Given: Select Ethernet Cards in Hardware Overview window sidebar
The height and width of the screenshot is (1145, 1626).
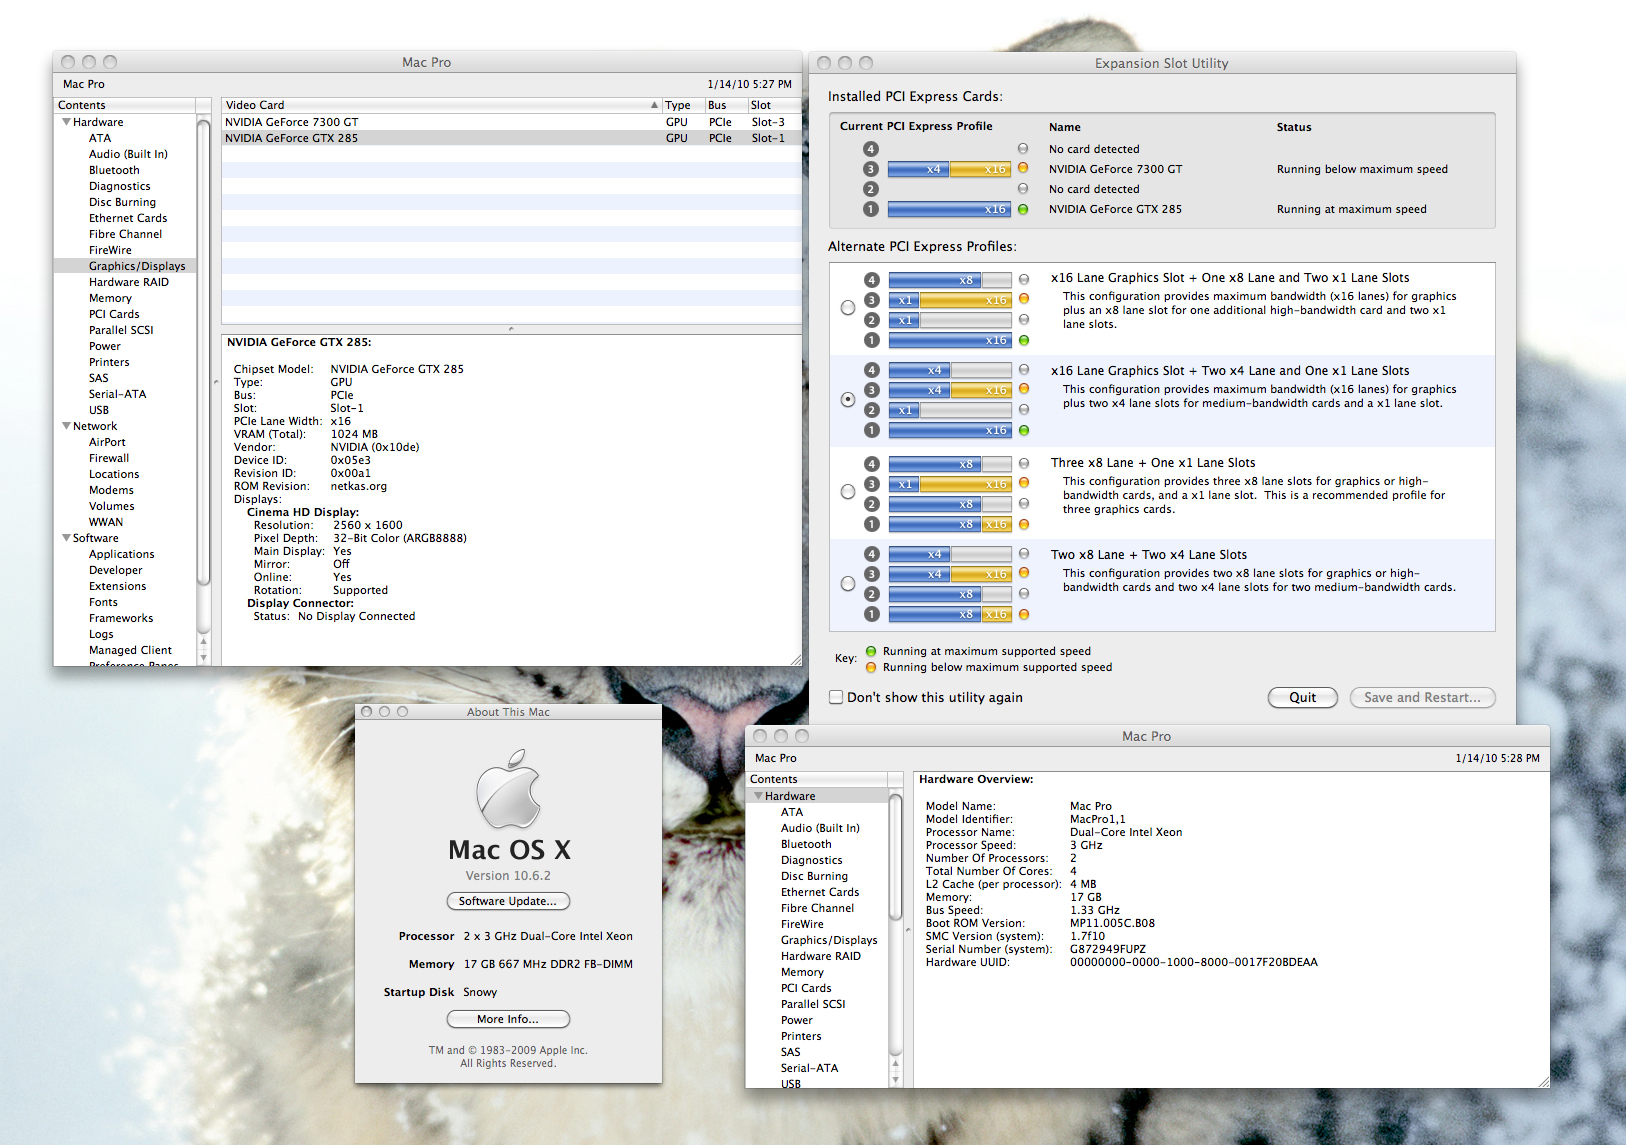Looking at the screenshot, I should [x=820, y=892].
